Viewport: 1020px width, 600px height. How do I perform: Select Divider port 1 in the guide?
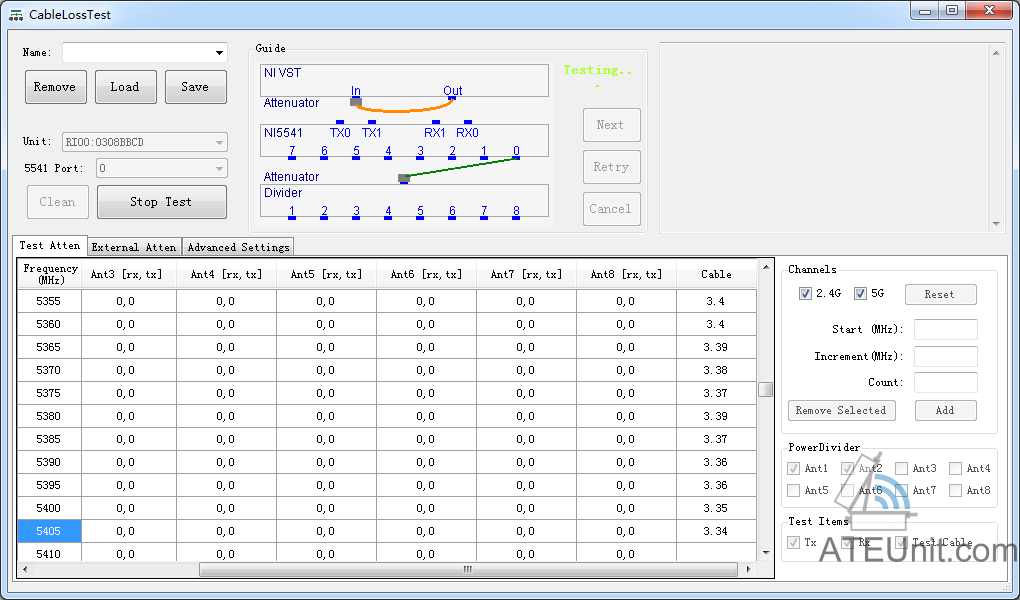(292, 212)
